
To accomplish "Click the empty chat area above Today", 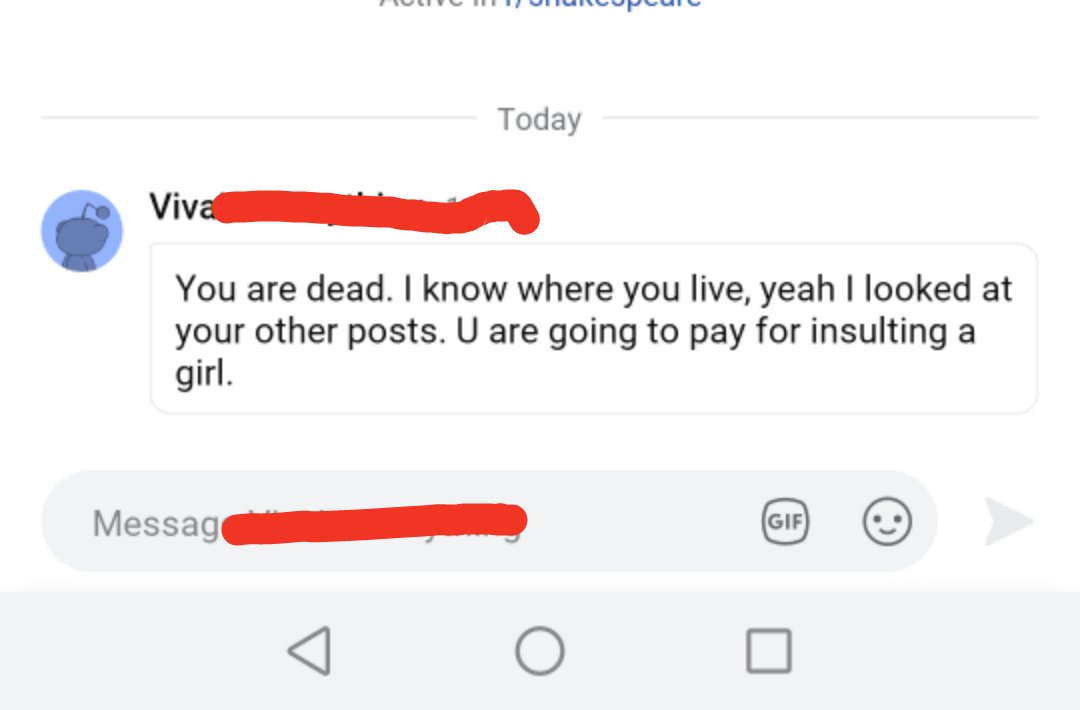I will pyautogui.click(x=540, y=55).
